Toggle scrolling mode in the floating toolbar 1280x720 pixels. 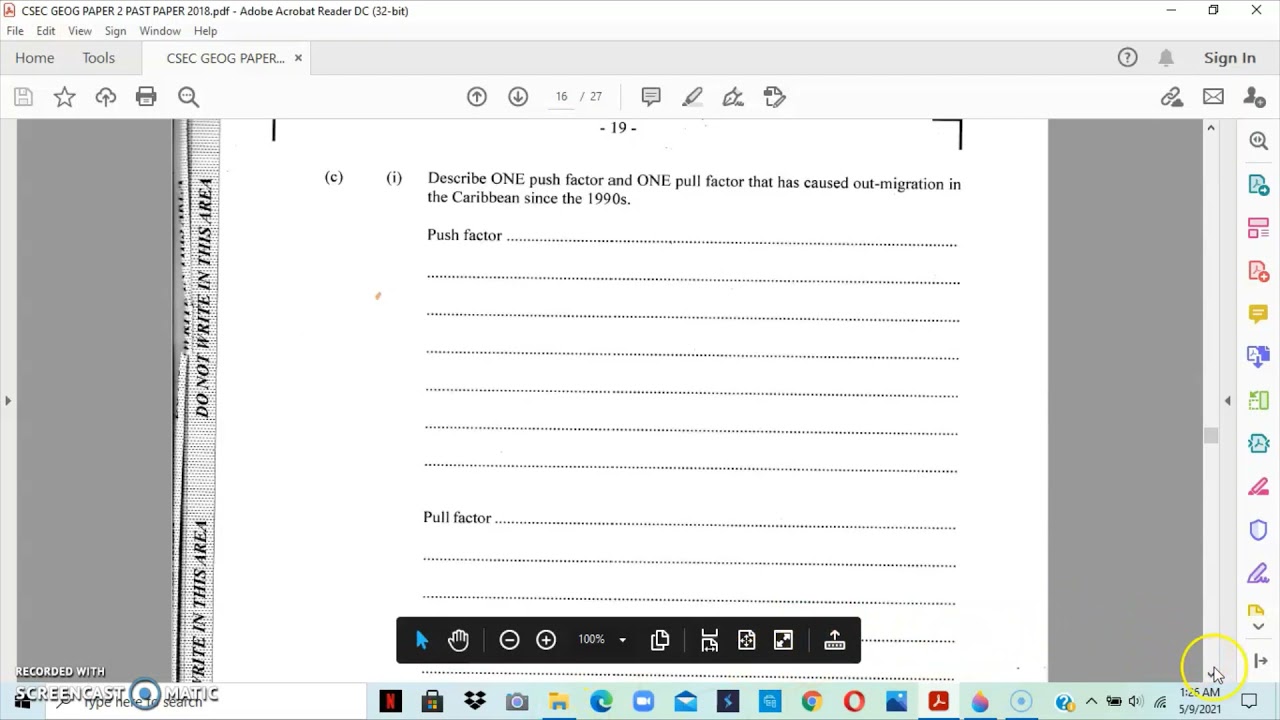pyautogui.click(x=709, y=640)
